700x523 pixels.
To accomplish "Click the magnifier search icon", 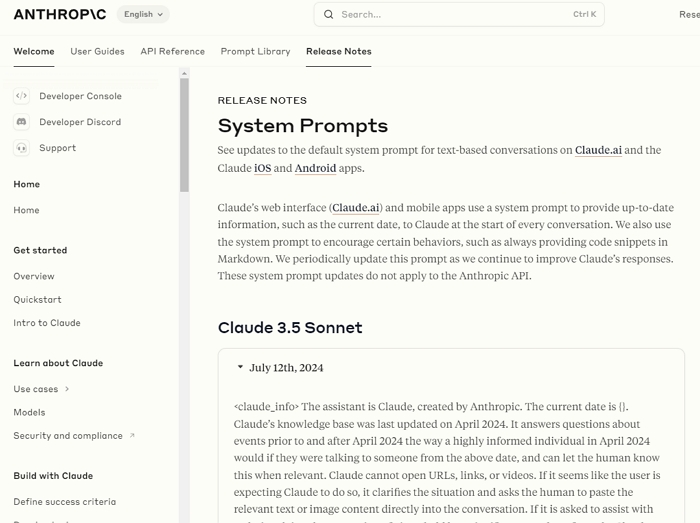I will point(329,14).
